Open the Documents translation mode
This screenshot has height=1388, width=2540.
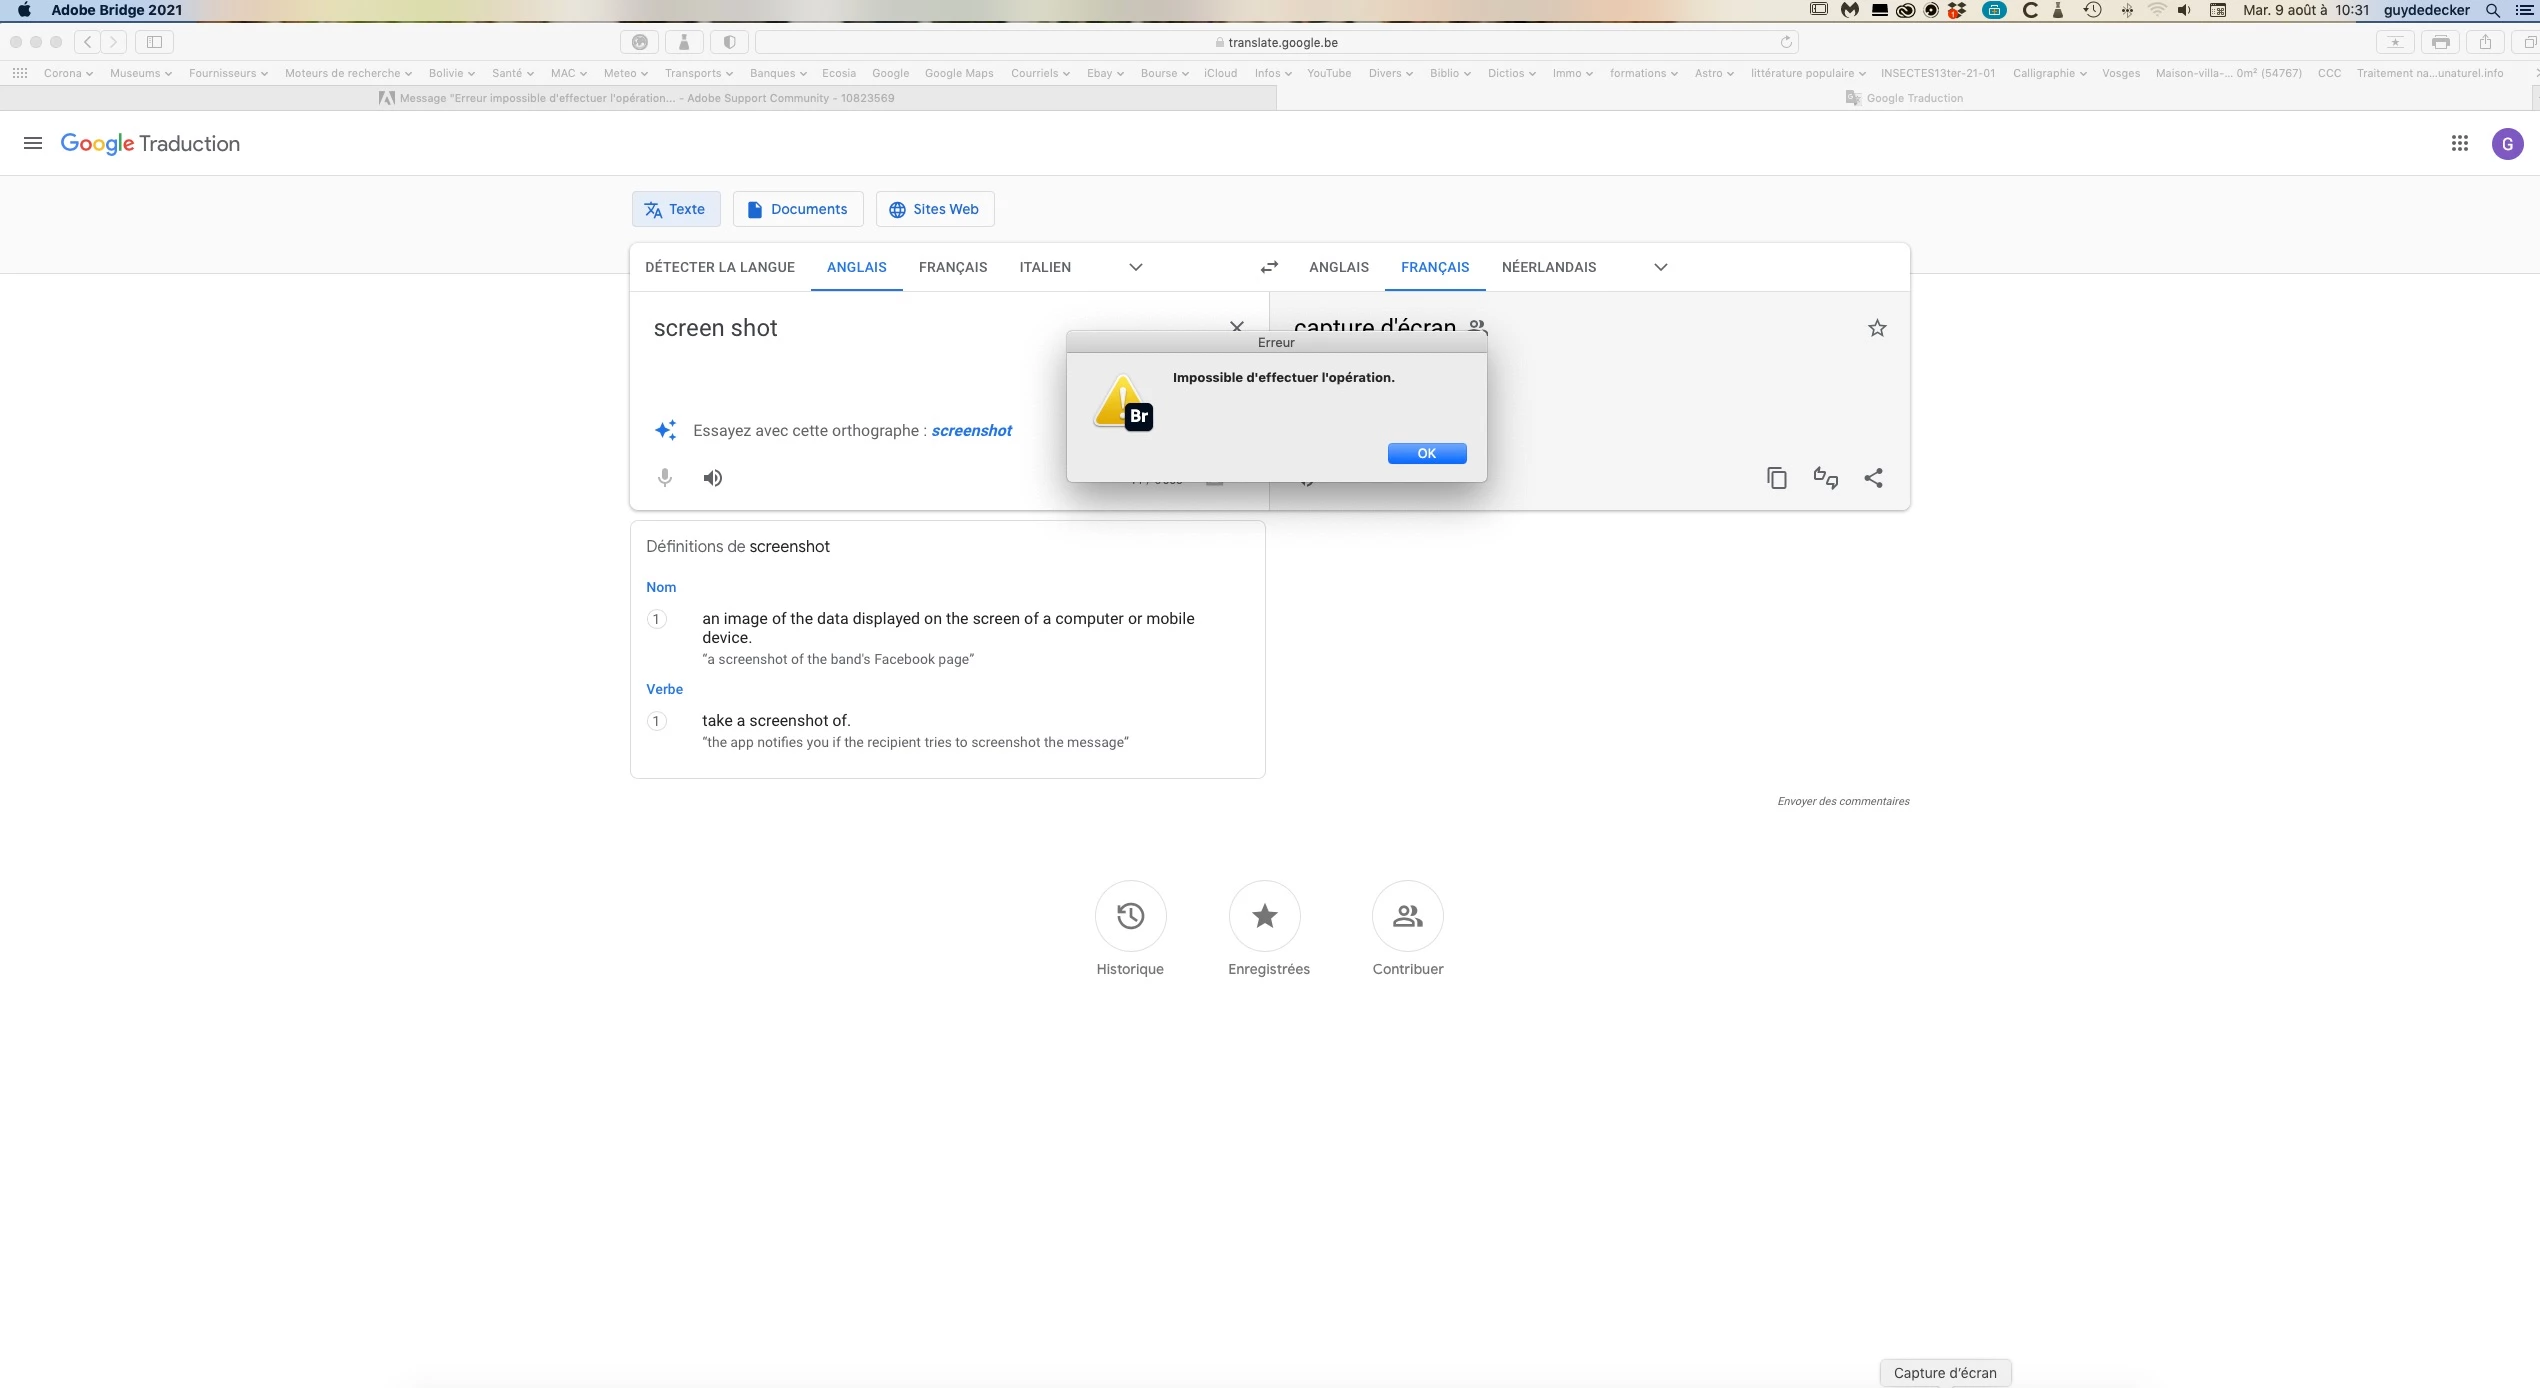[797, 209]
